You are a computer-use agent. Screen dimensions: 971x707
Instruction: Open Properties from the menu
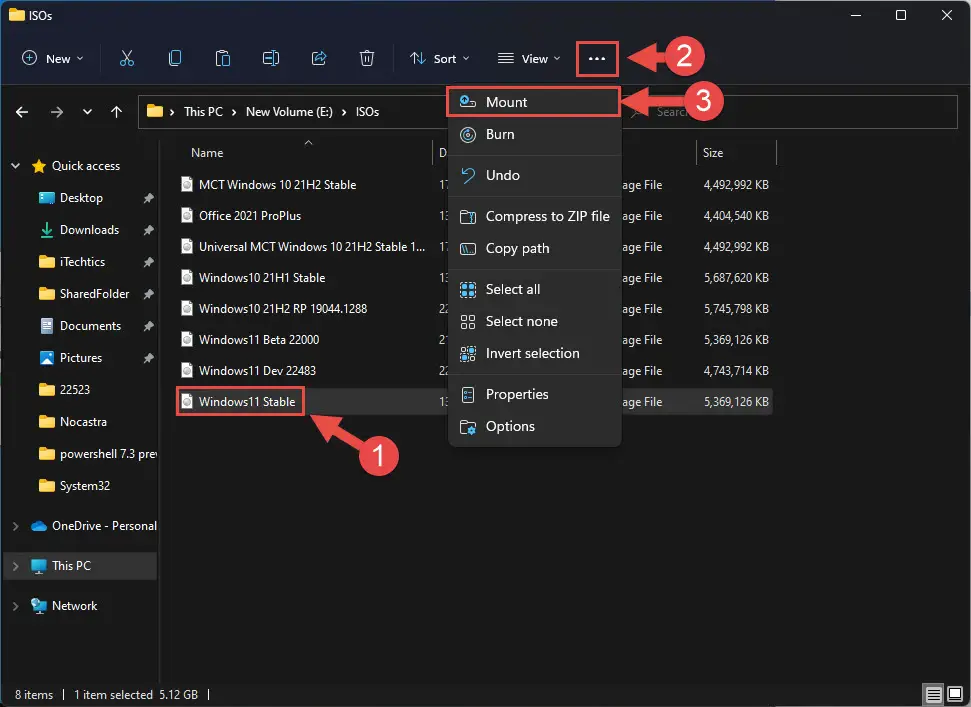pos(534,394)
